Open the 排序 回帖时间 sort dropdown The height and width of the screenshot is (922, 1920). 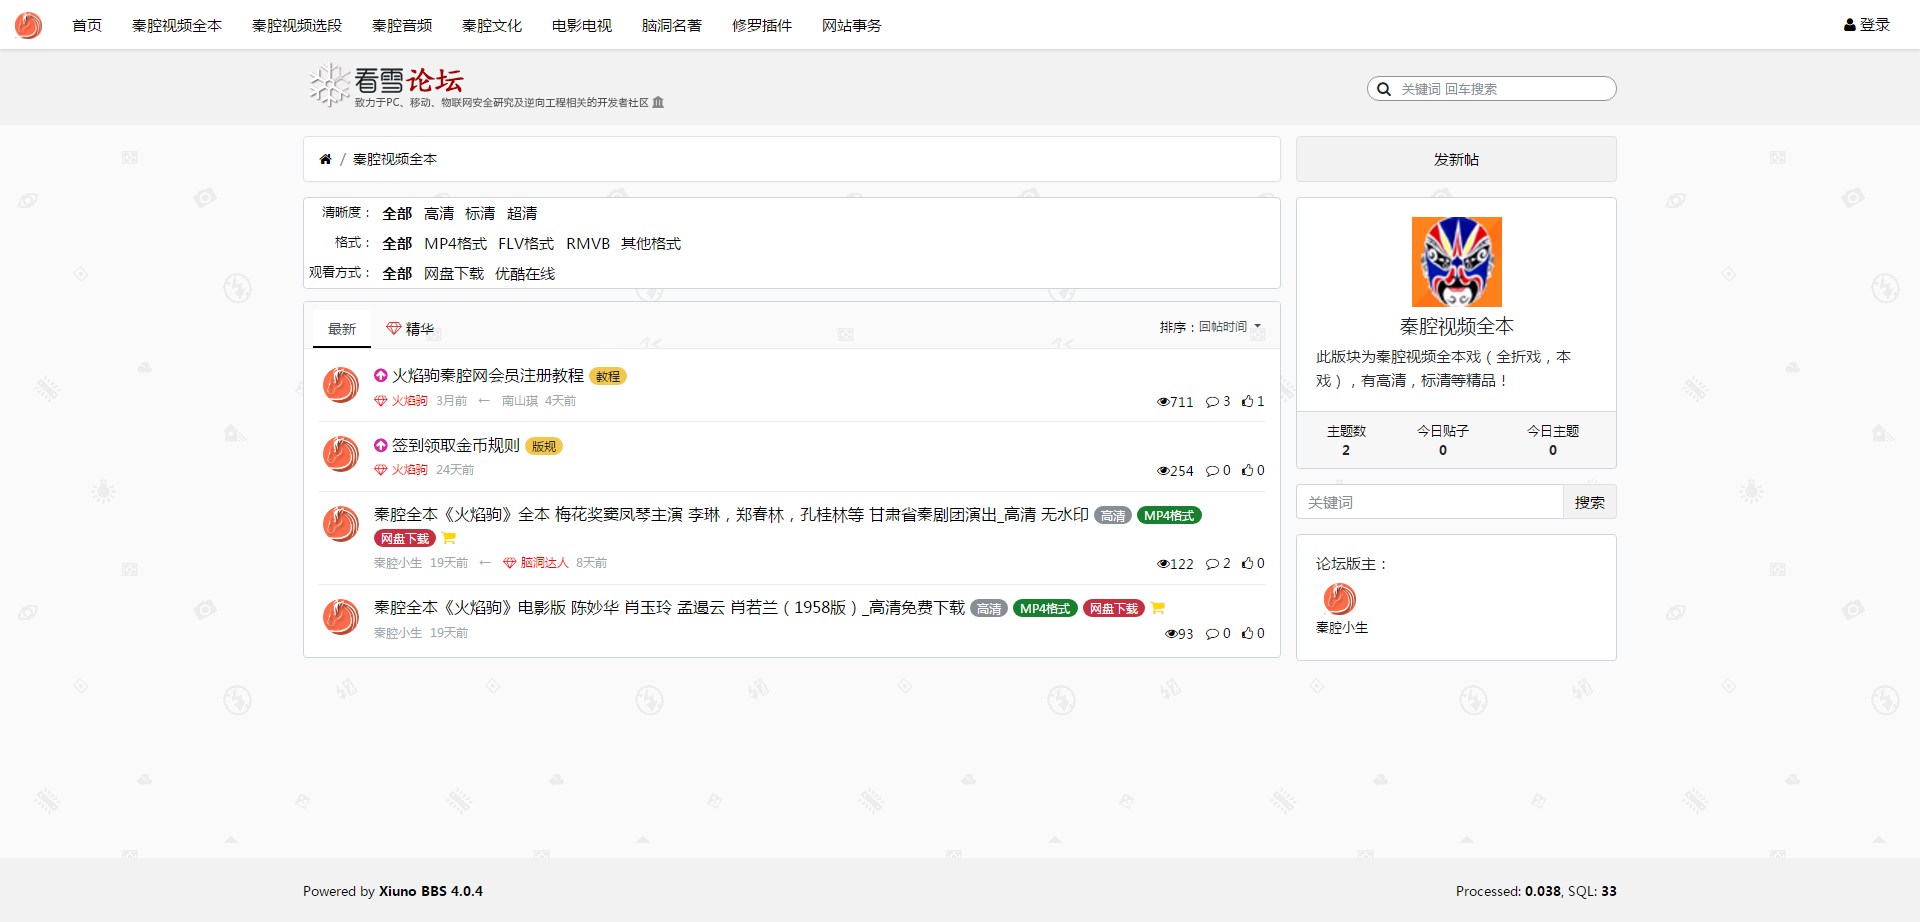point(1210,327)
